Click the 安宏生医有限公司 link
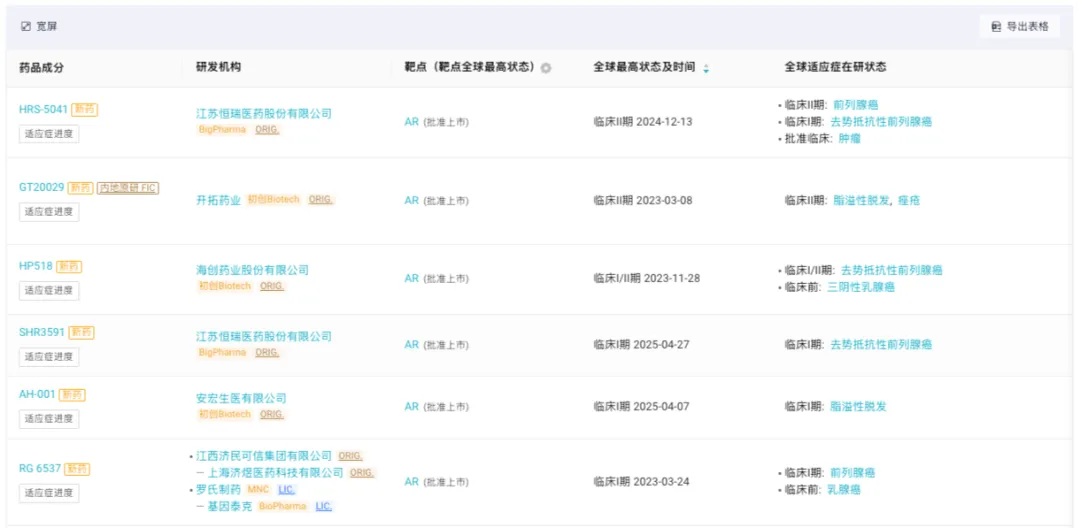The height and width of the screenshot is (528, 1080). pos(241,398)
